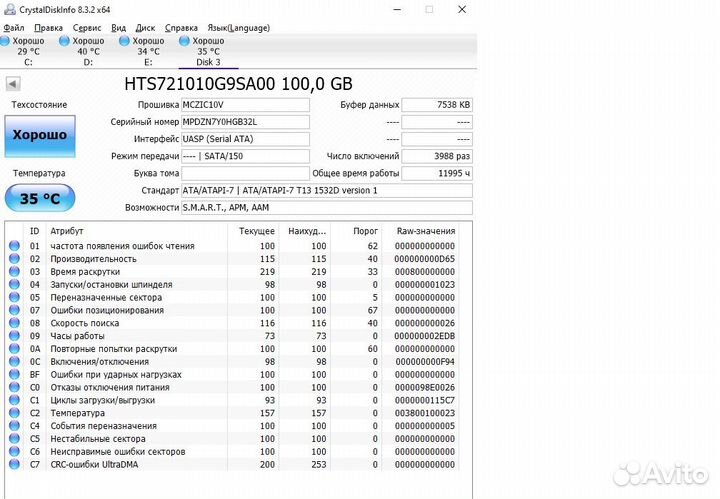
Task: Click the empty Буква тома field
Action: click(246, 174)
